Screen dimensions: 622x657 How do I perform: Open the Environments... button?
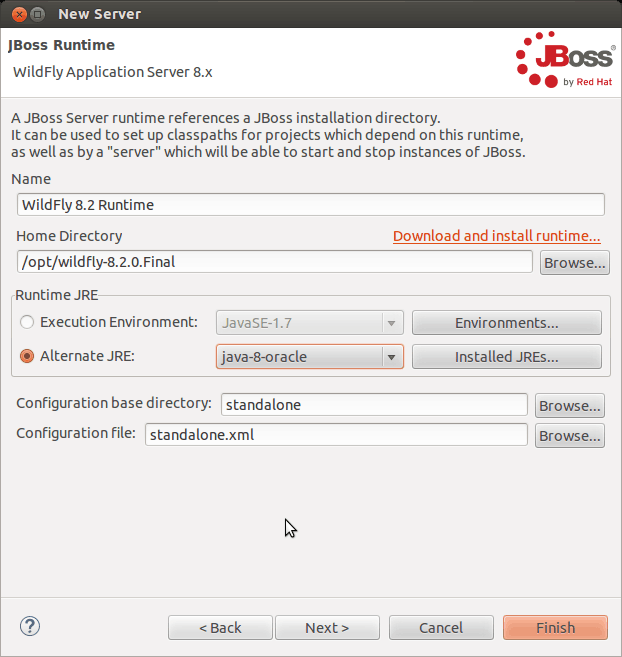[507, 323]
